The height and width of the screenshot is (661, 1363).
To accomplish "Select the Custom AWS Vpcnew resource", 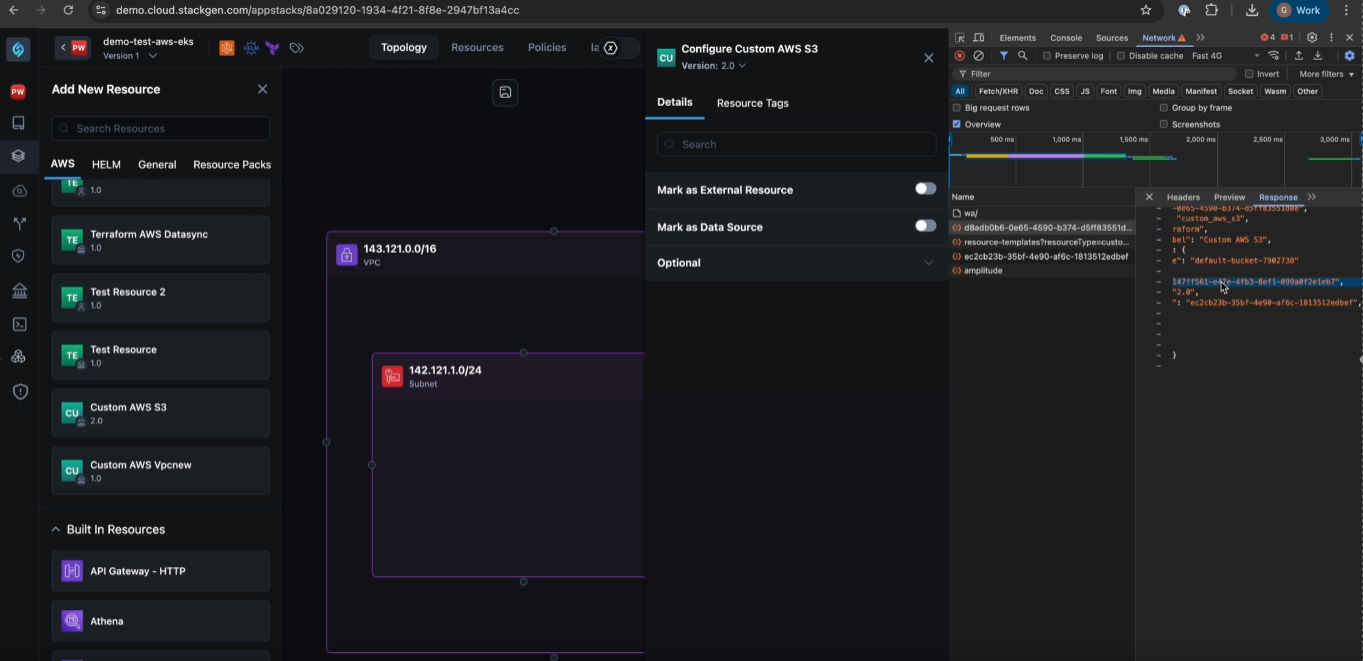I will coord(160,471).
